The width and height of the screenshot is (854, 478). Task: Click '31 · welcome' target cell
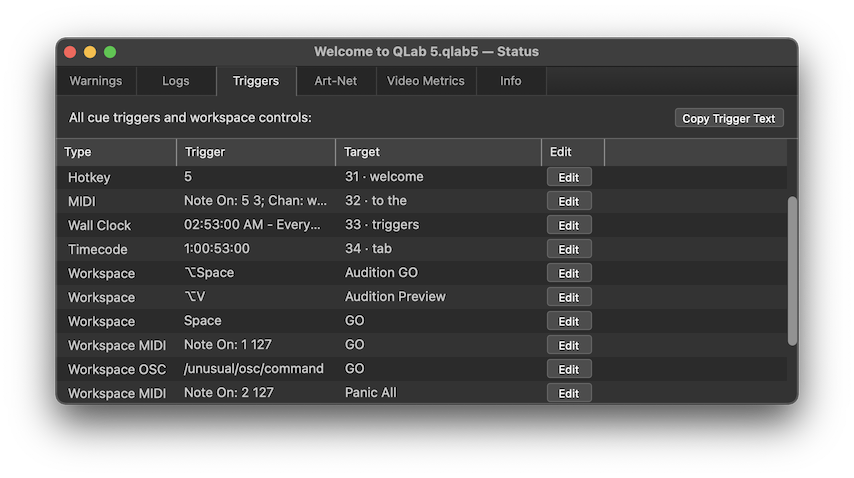(384, 177)
